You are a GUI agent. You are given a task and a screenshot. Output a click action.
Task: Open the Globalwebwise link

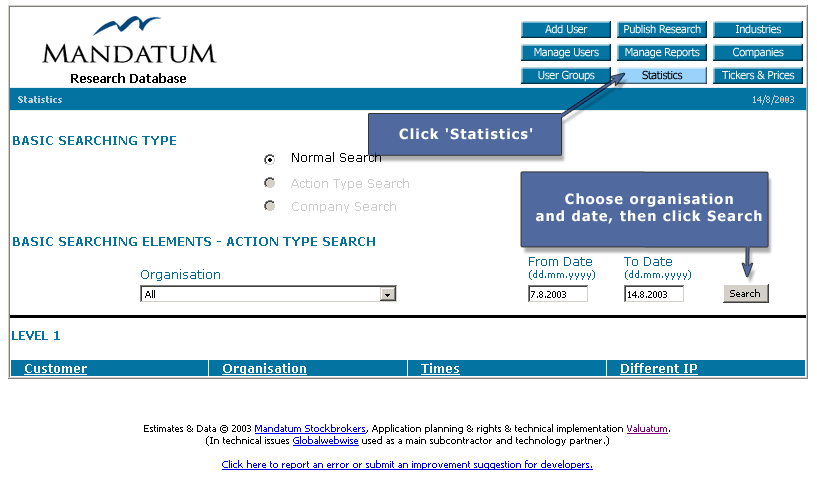[326, 440]
